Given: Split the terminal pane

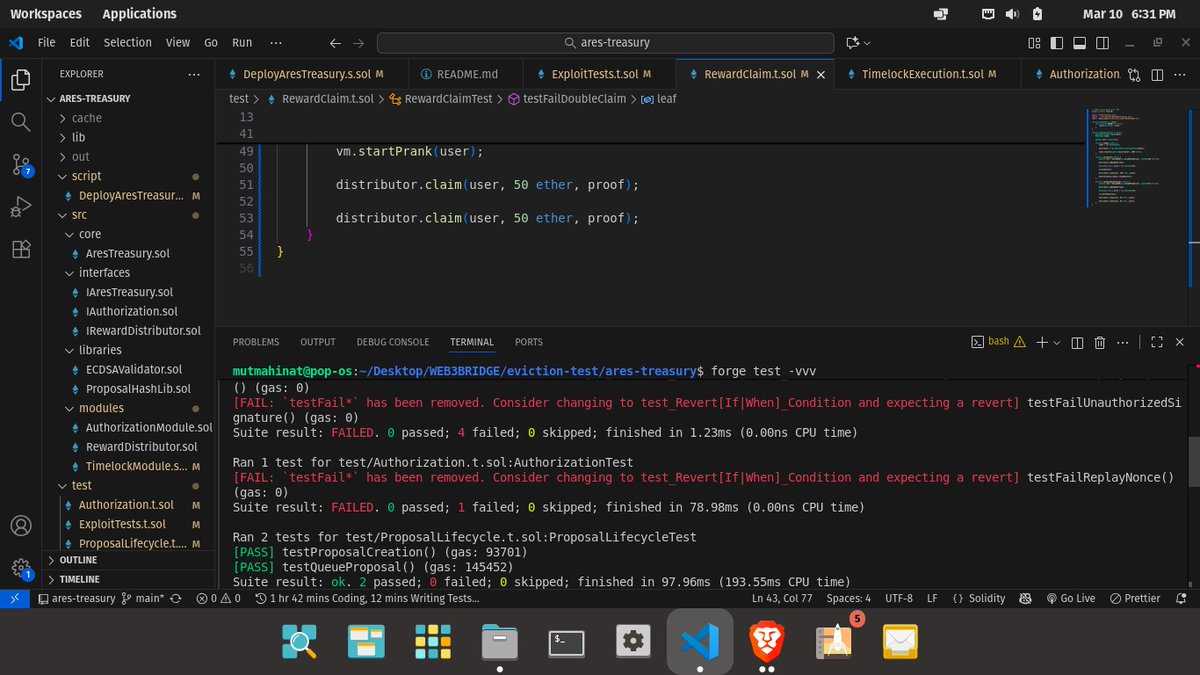Looking at the screenshot, I should coord(1078,342).
